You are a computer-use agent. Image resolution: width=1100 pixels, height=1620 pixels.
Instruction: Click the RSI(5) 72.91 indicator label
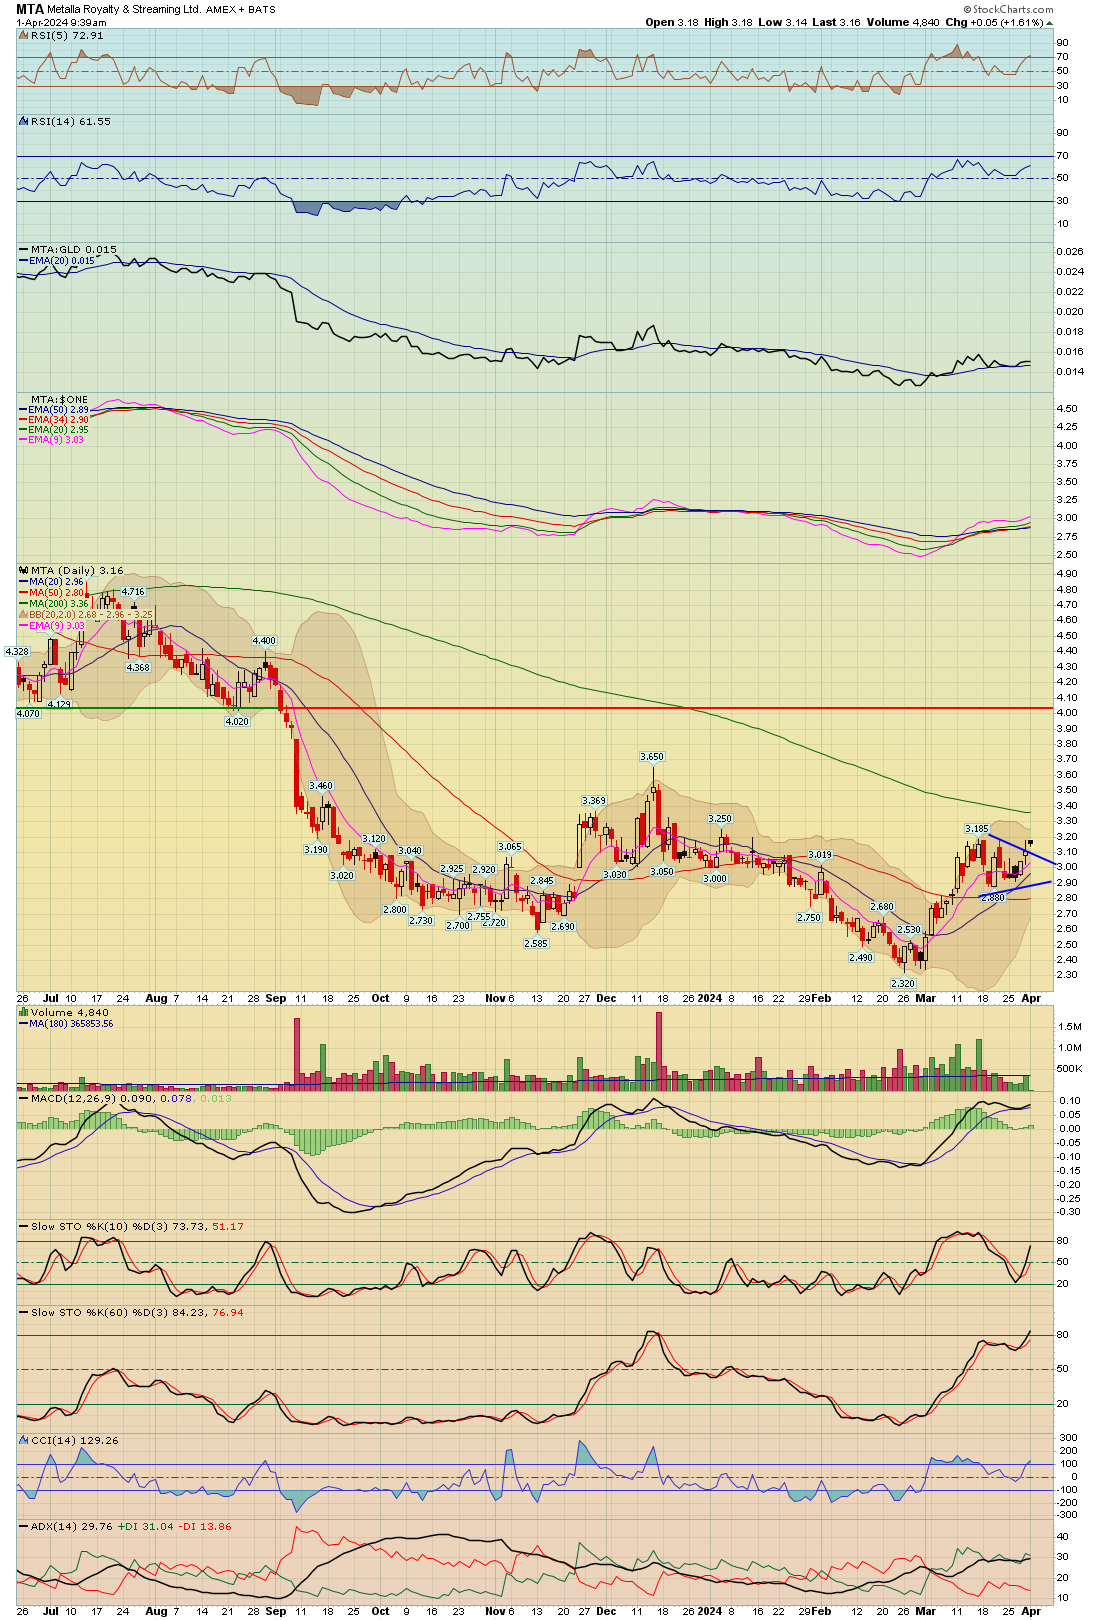click(67, 35)
